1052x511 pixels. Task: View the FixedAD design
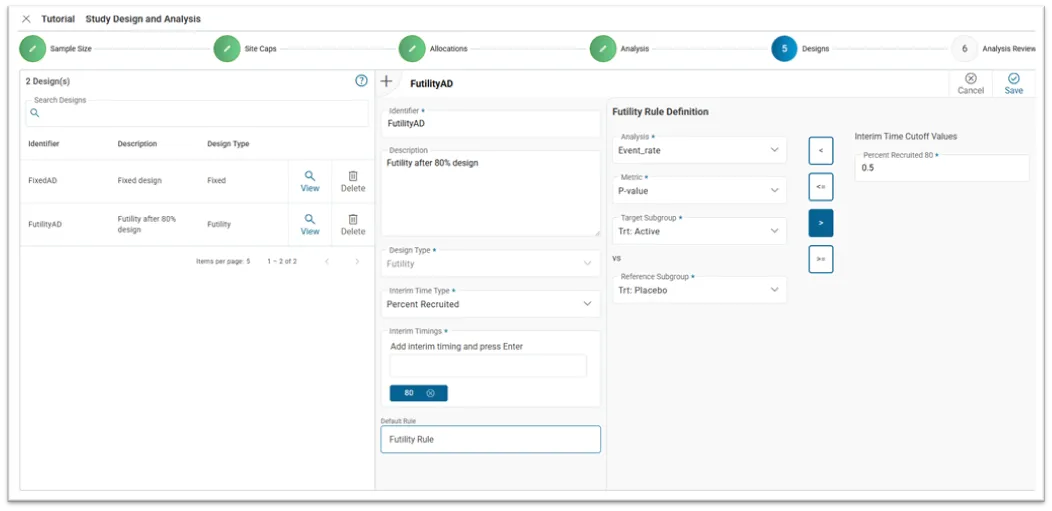(310, 181)
